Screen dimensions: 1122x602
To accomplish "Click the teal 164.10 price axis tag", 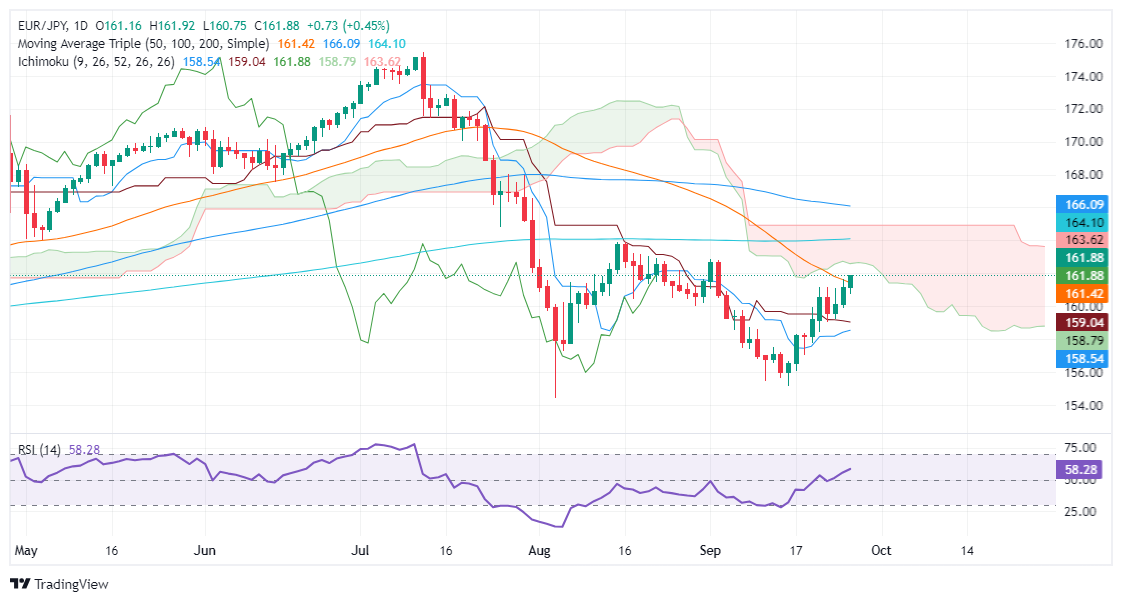I will (1084, 222).
